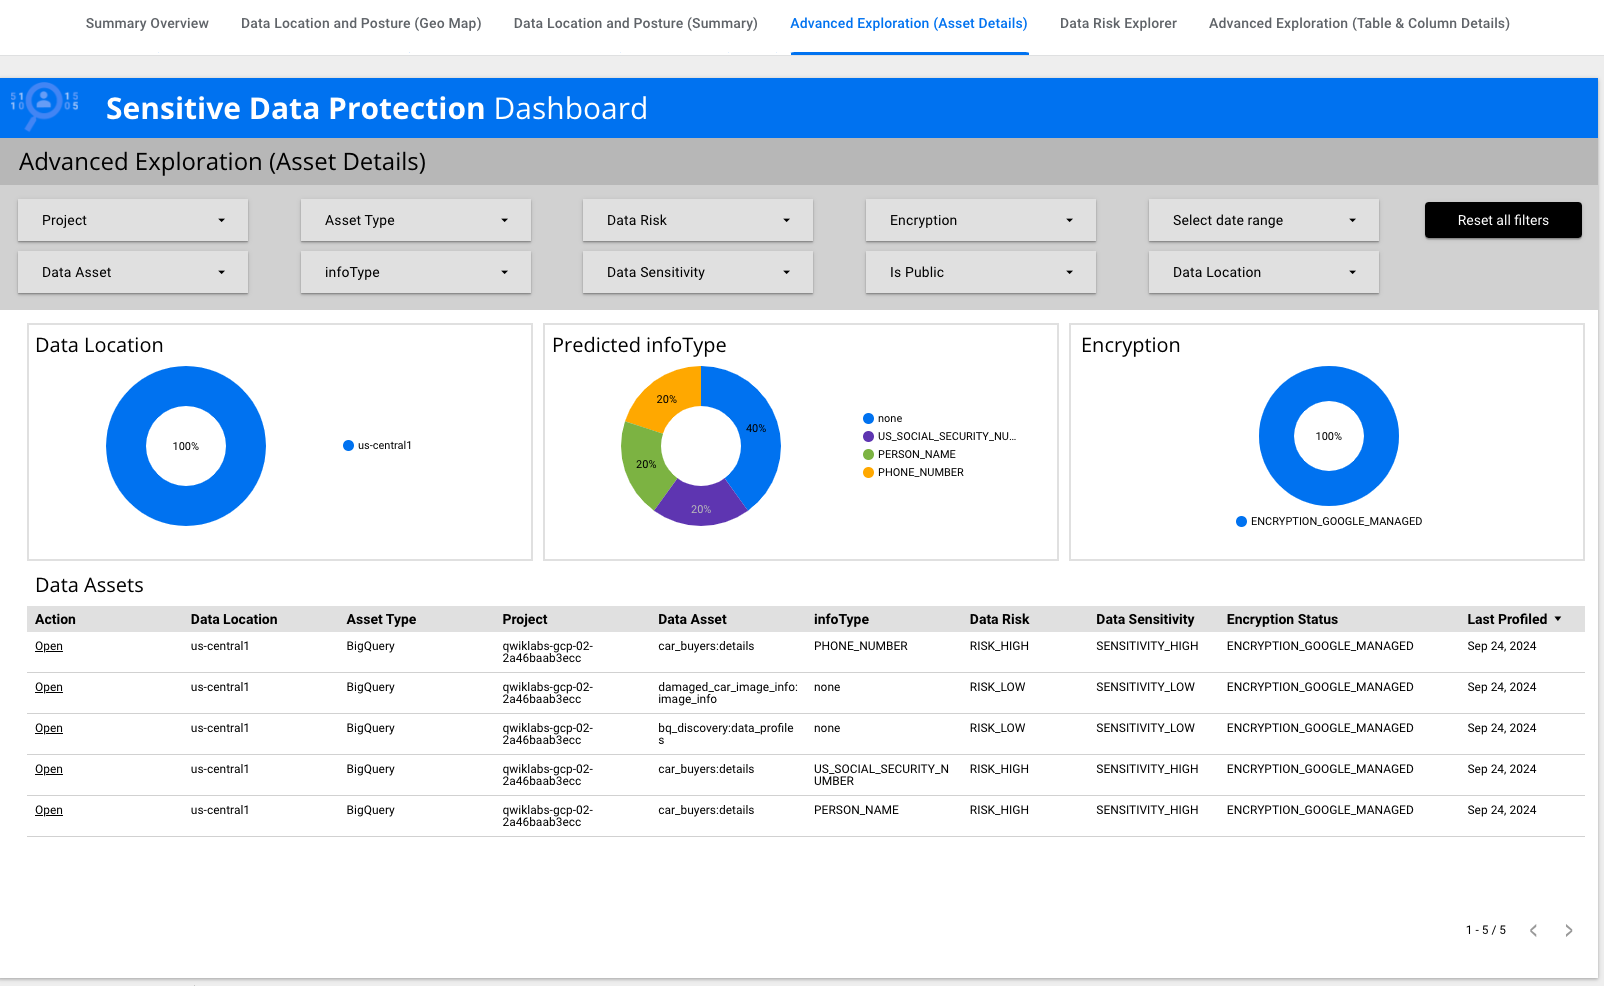This screenshot has width=1604, height=986.
Task: Click the Sensitive Data Protection logo icon
Action: [44, 107]
